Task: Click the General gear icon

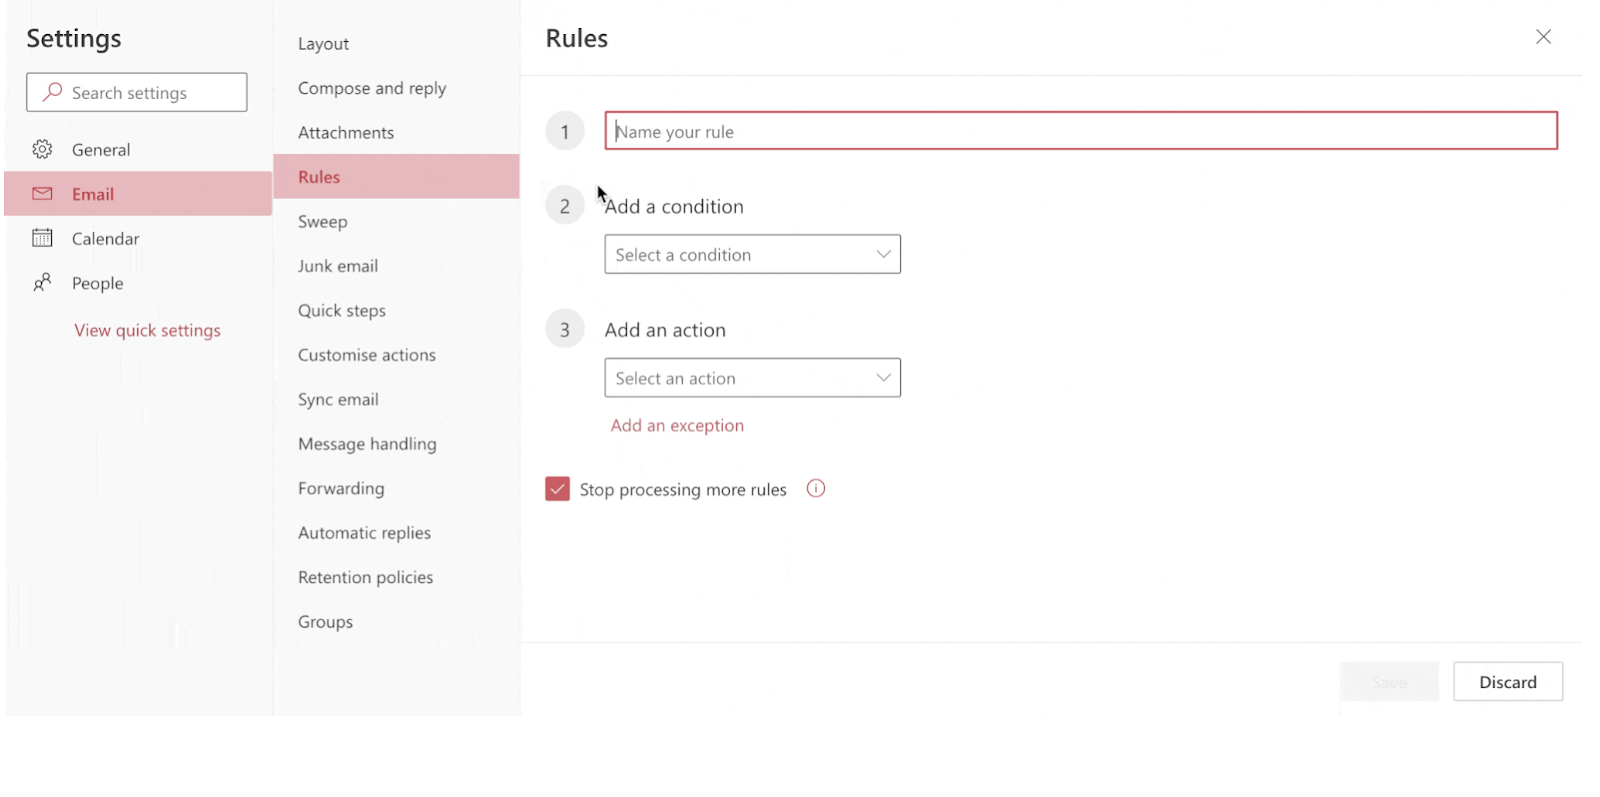Action: coord(42,150)
